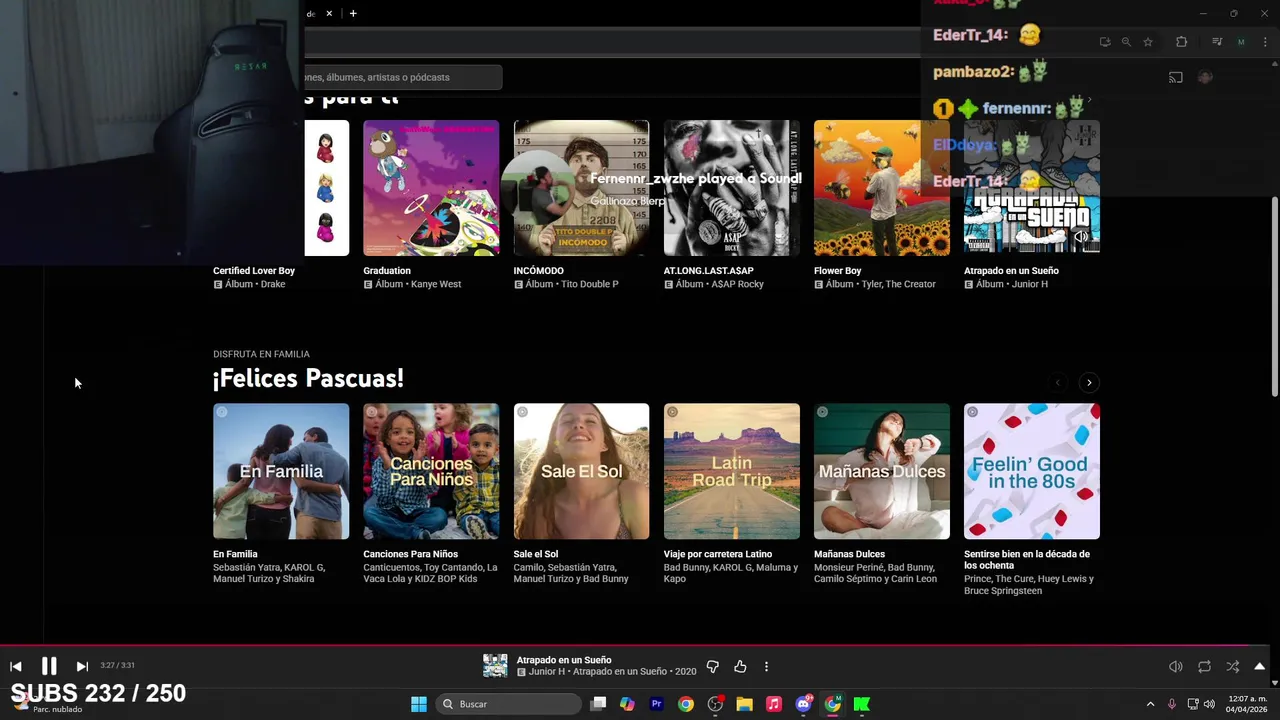Open the Latin Road Trip playlist thumbnail
Screen dimensions: 1280x720
(732, 471)
